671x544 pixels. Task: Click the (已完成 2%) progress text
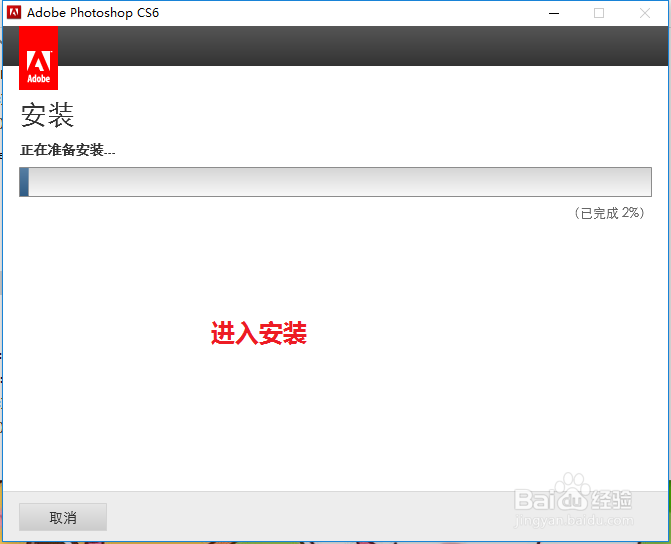pos(609,213)
